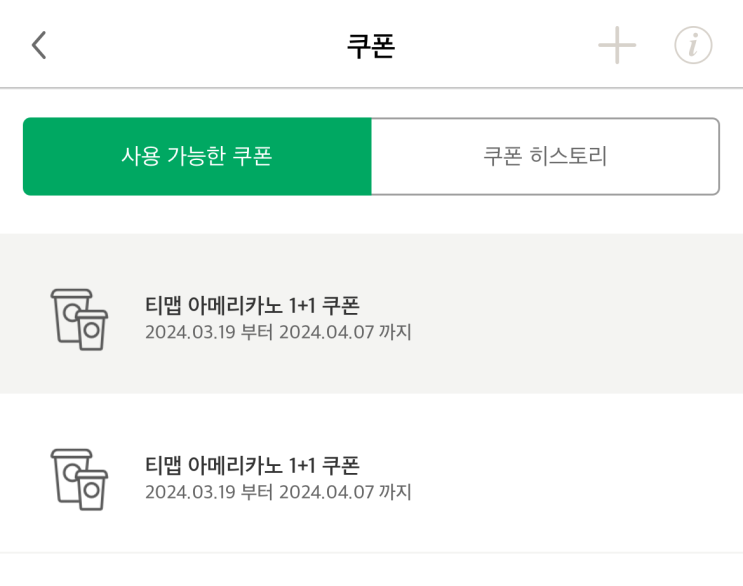Tap the back arrow in the header
The height and width of the screenshot is (586, 743).
point(39,46)
